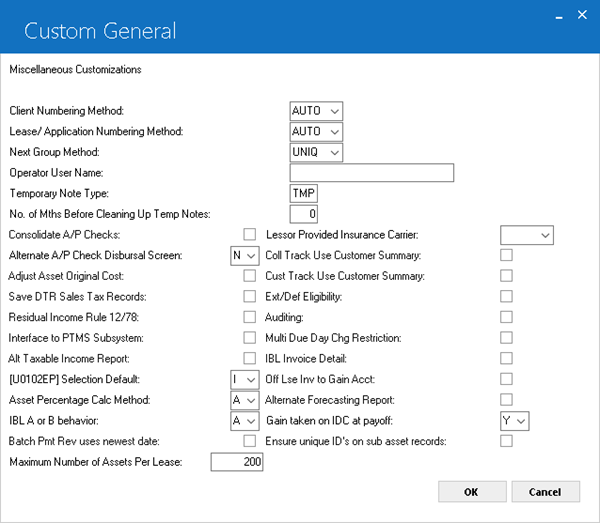600x523 pixels.
Task: Check Save DTR Sales Tax Records
Action: (x=250, y=296)
